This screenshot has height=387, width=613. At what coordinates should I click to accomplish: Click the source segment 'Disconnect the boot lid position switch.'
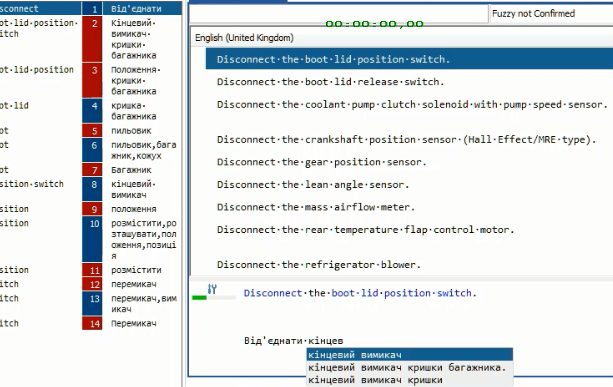360,293
